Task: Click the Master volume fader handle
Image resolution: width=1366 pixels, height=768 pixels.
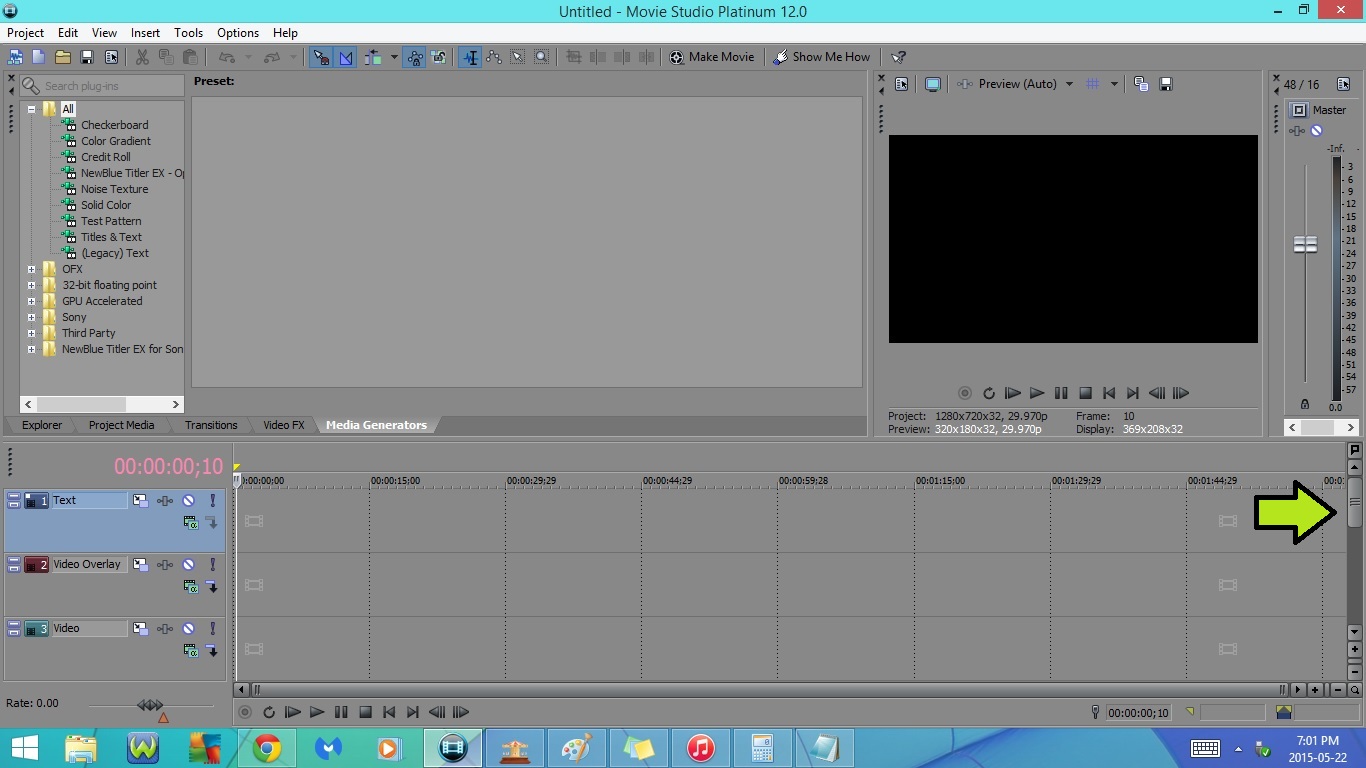Action: pos(1305,245)
